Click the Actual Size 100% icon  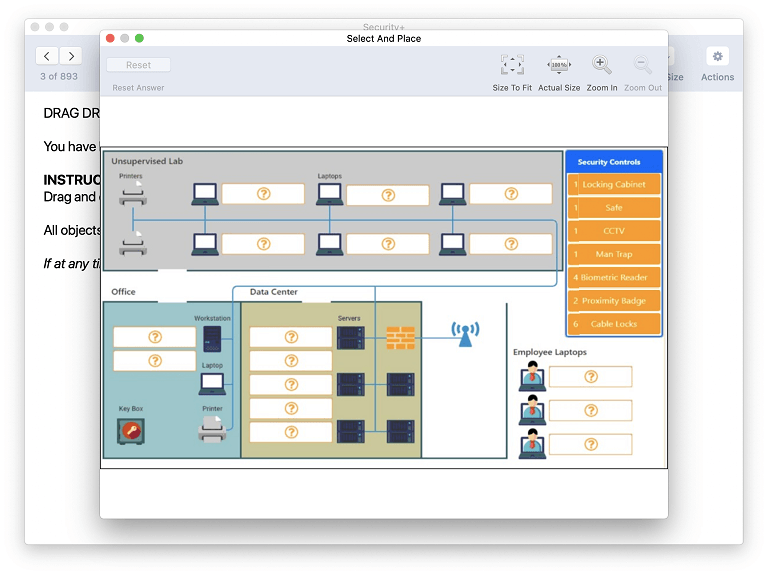point(558,65)
